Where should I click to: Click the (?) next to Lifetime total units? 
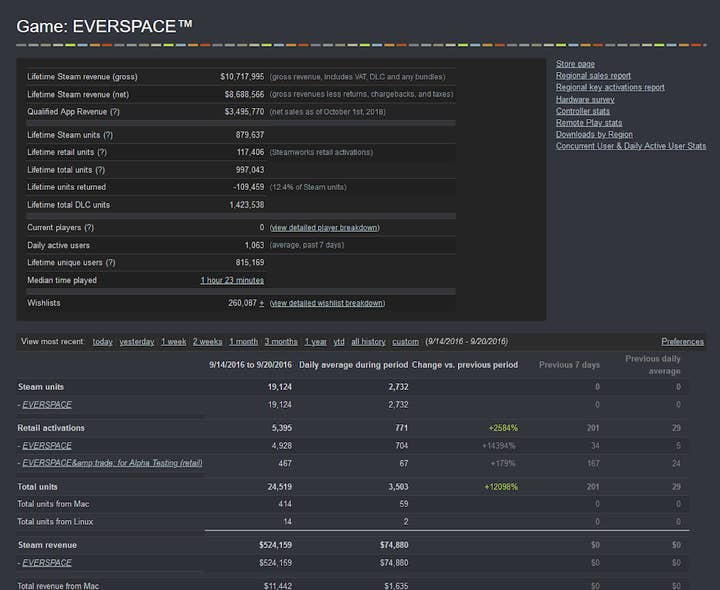[100, 170]
